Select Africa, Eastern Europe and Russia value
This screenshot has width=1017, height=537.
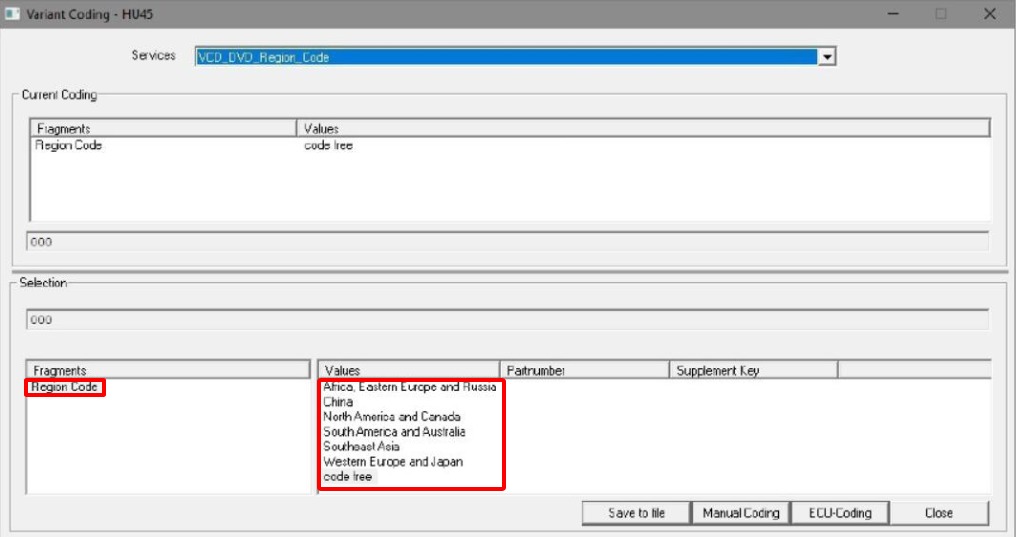tap(409, 387)
